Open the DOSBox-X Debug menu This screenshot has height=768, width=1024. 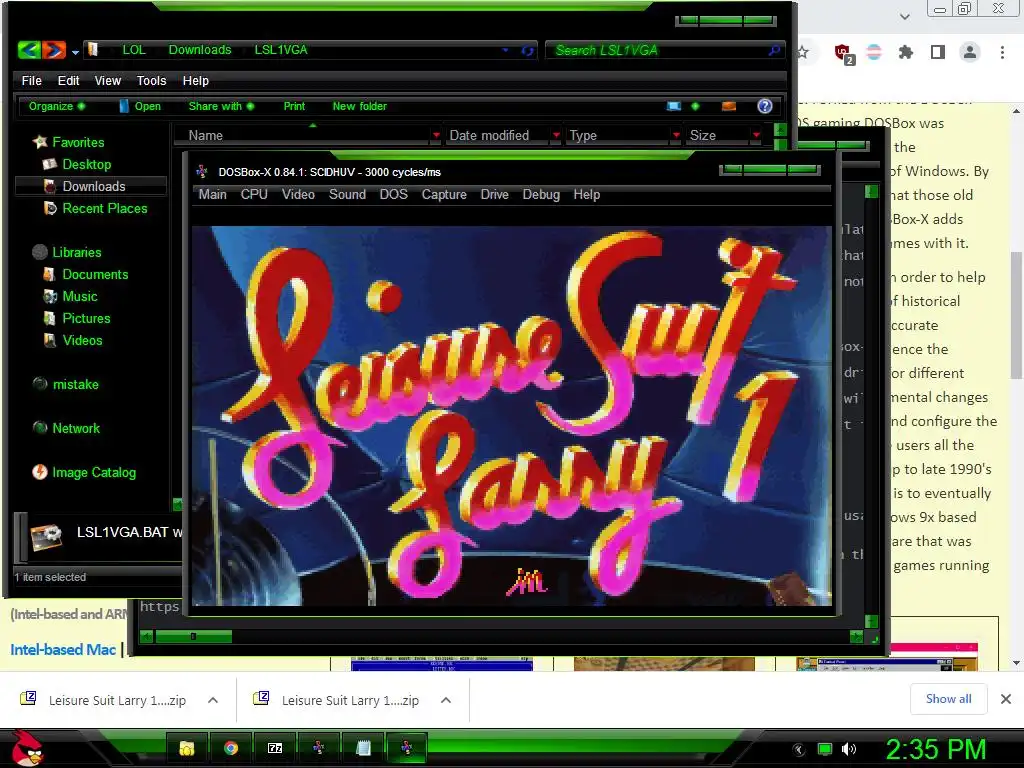point(541,195)
